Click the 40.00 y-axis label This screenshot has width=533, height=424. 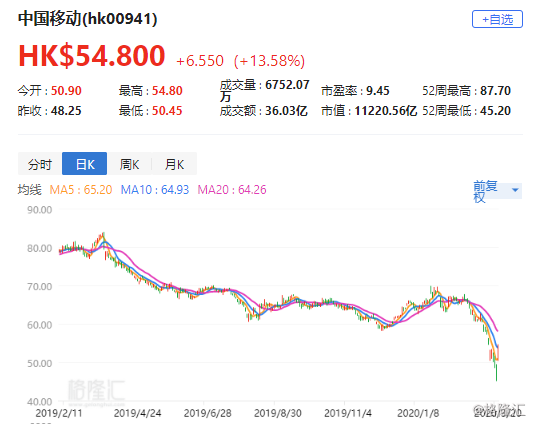coord(40,402)
